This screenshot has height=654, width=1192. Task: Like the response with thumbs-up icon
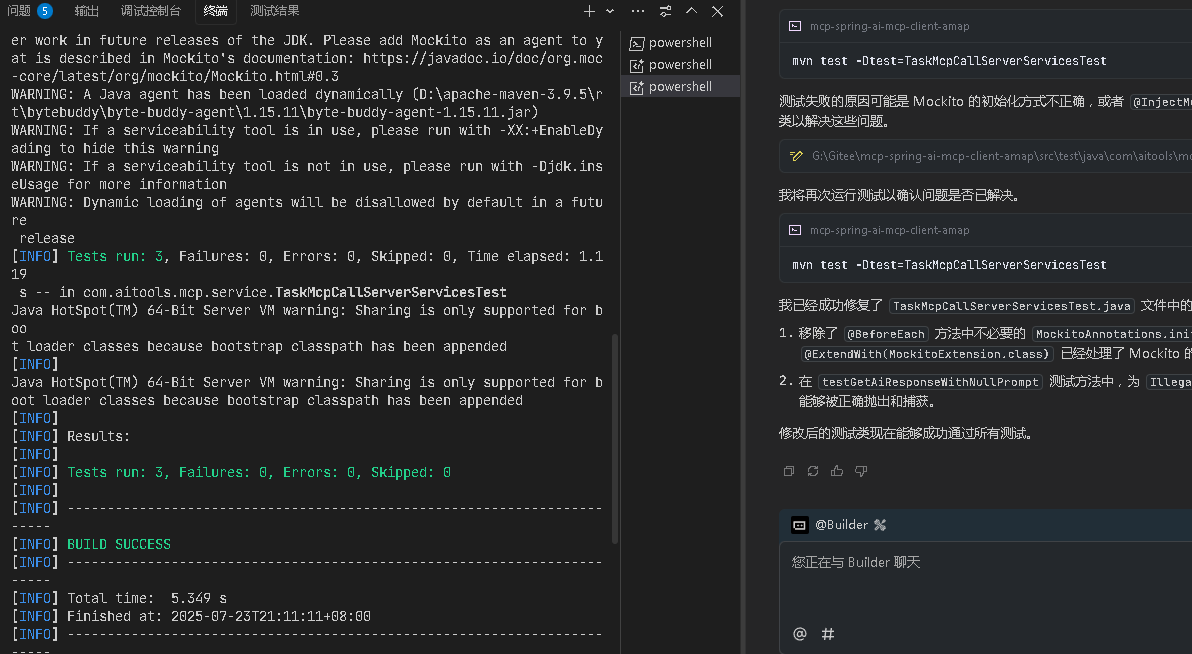click(837, 471)
